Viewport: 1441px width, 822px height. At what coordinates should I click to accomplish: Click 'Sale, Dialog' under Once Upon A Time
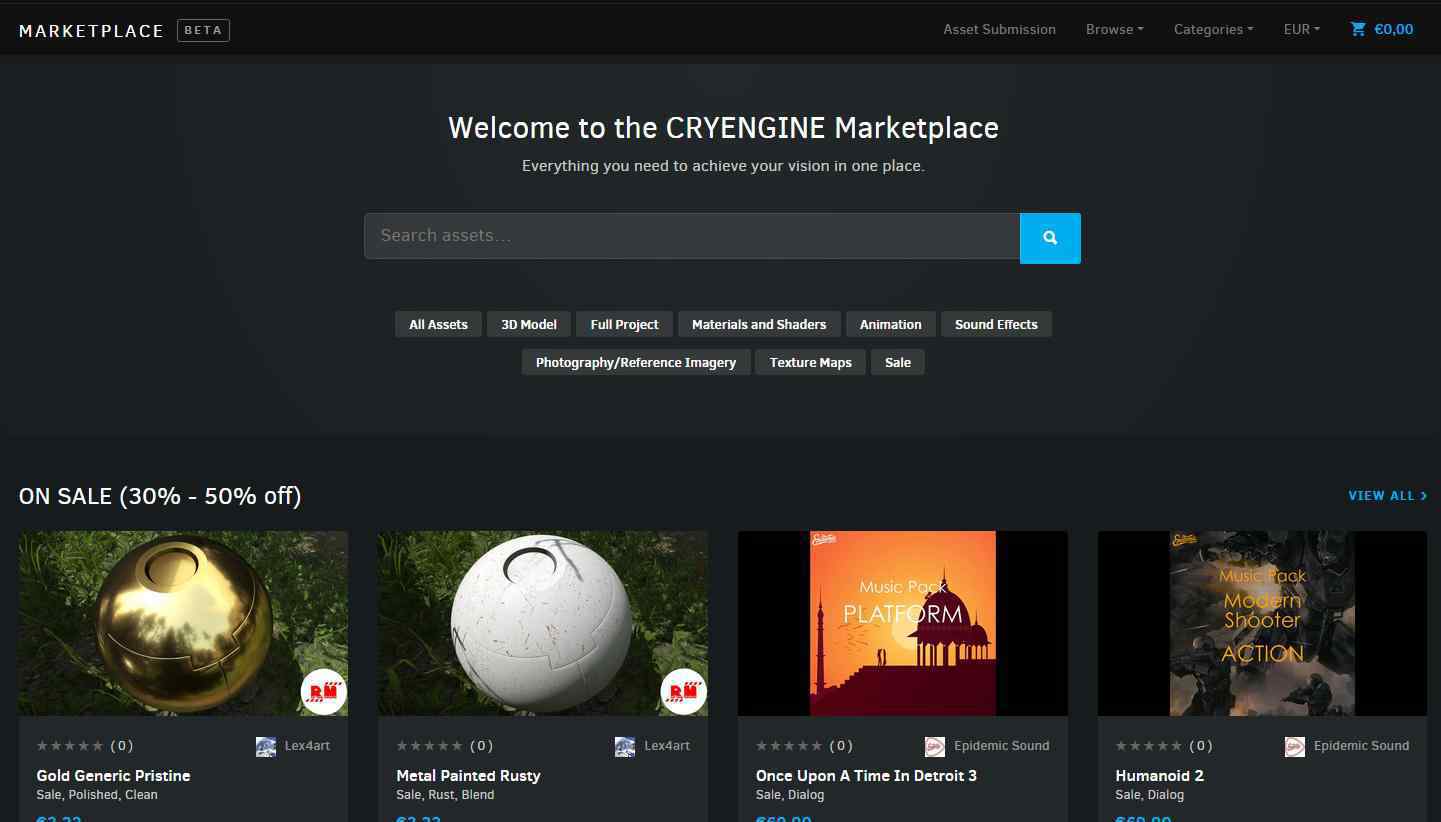click(790, 795)
